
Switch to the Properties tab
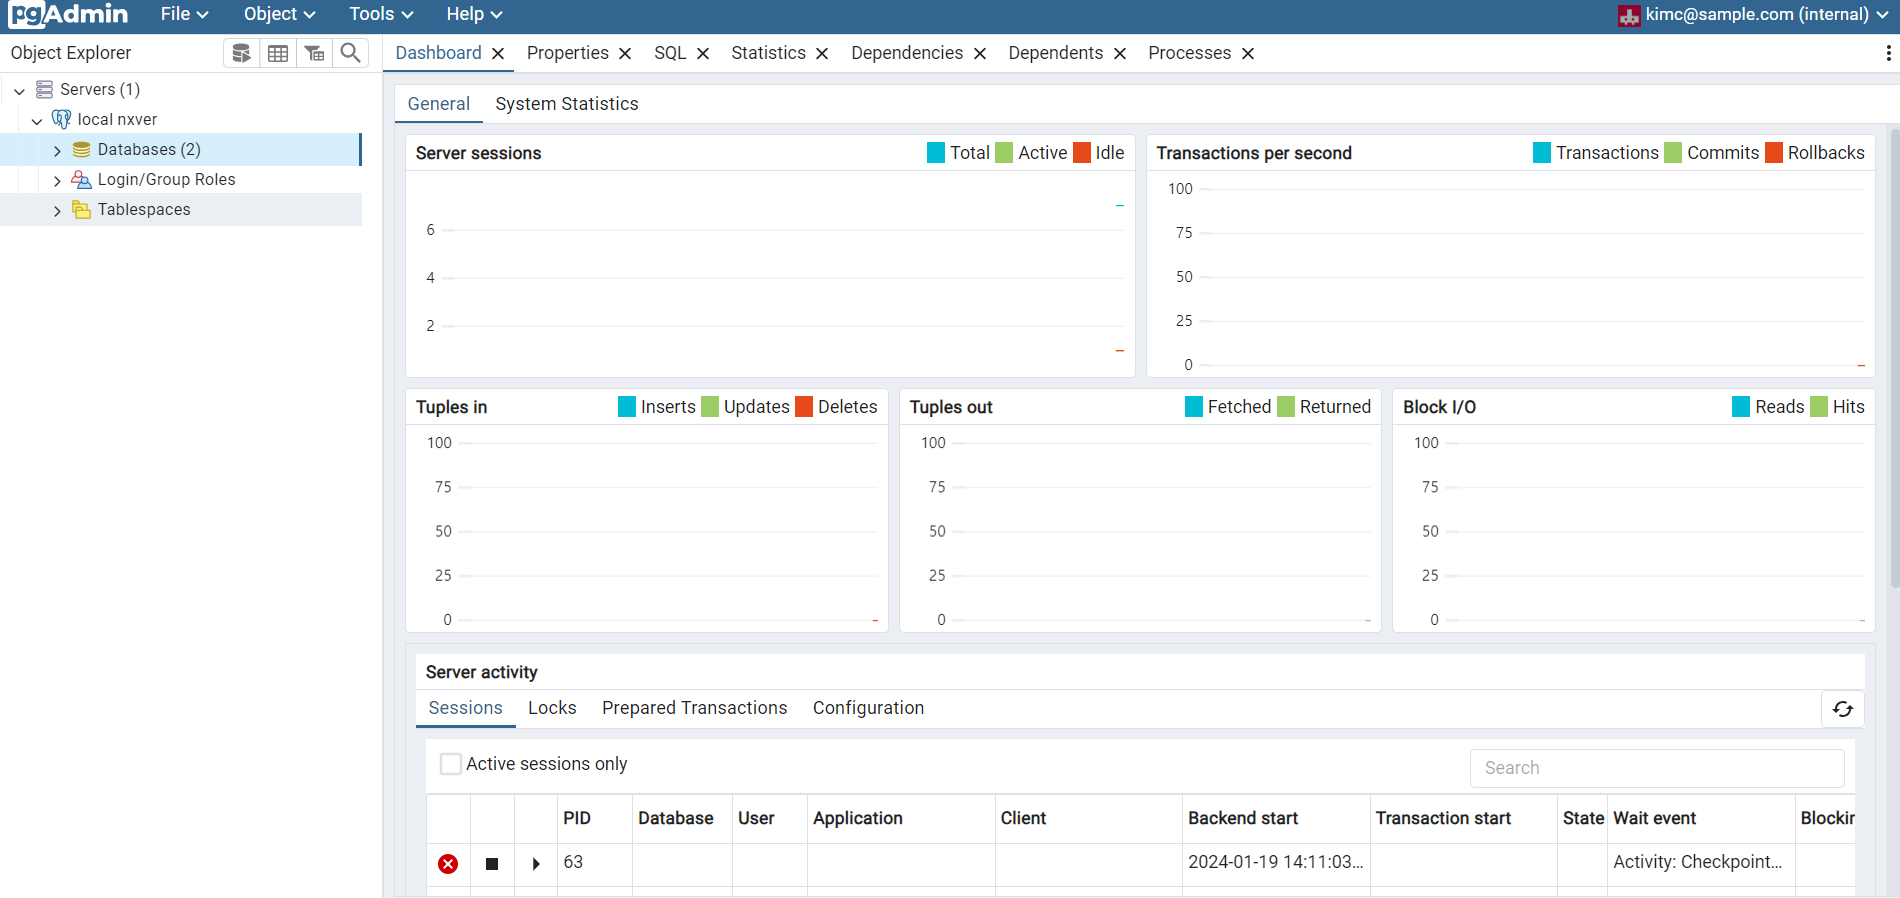point(567,53)
